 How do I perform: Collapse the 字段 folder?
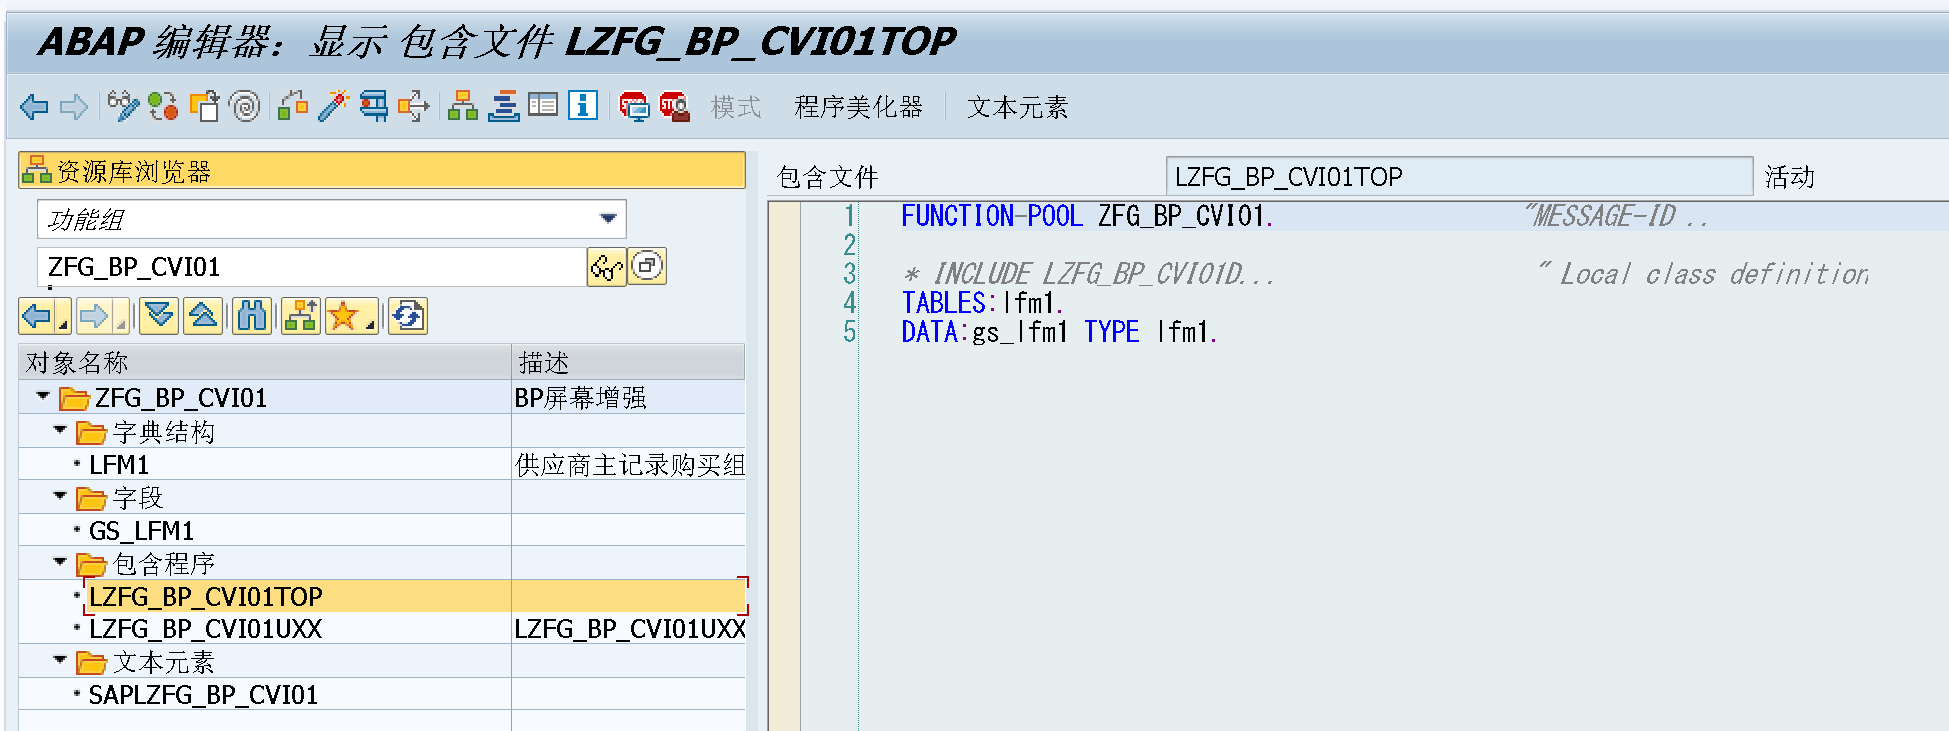point(60,496)
